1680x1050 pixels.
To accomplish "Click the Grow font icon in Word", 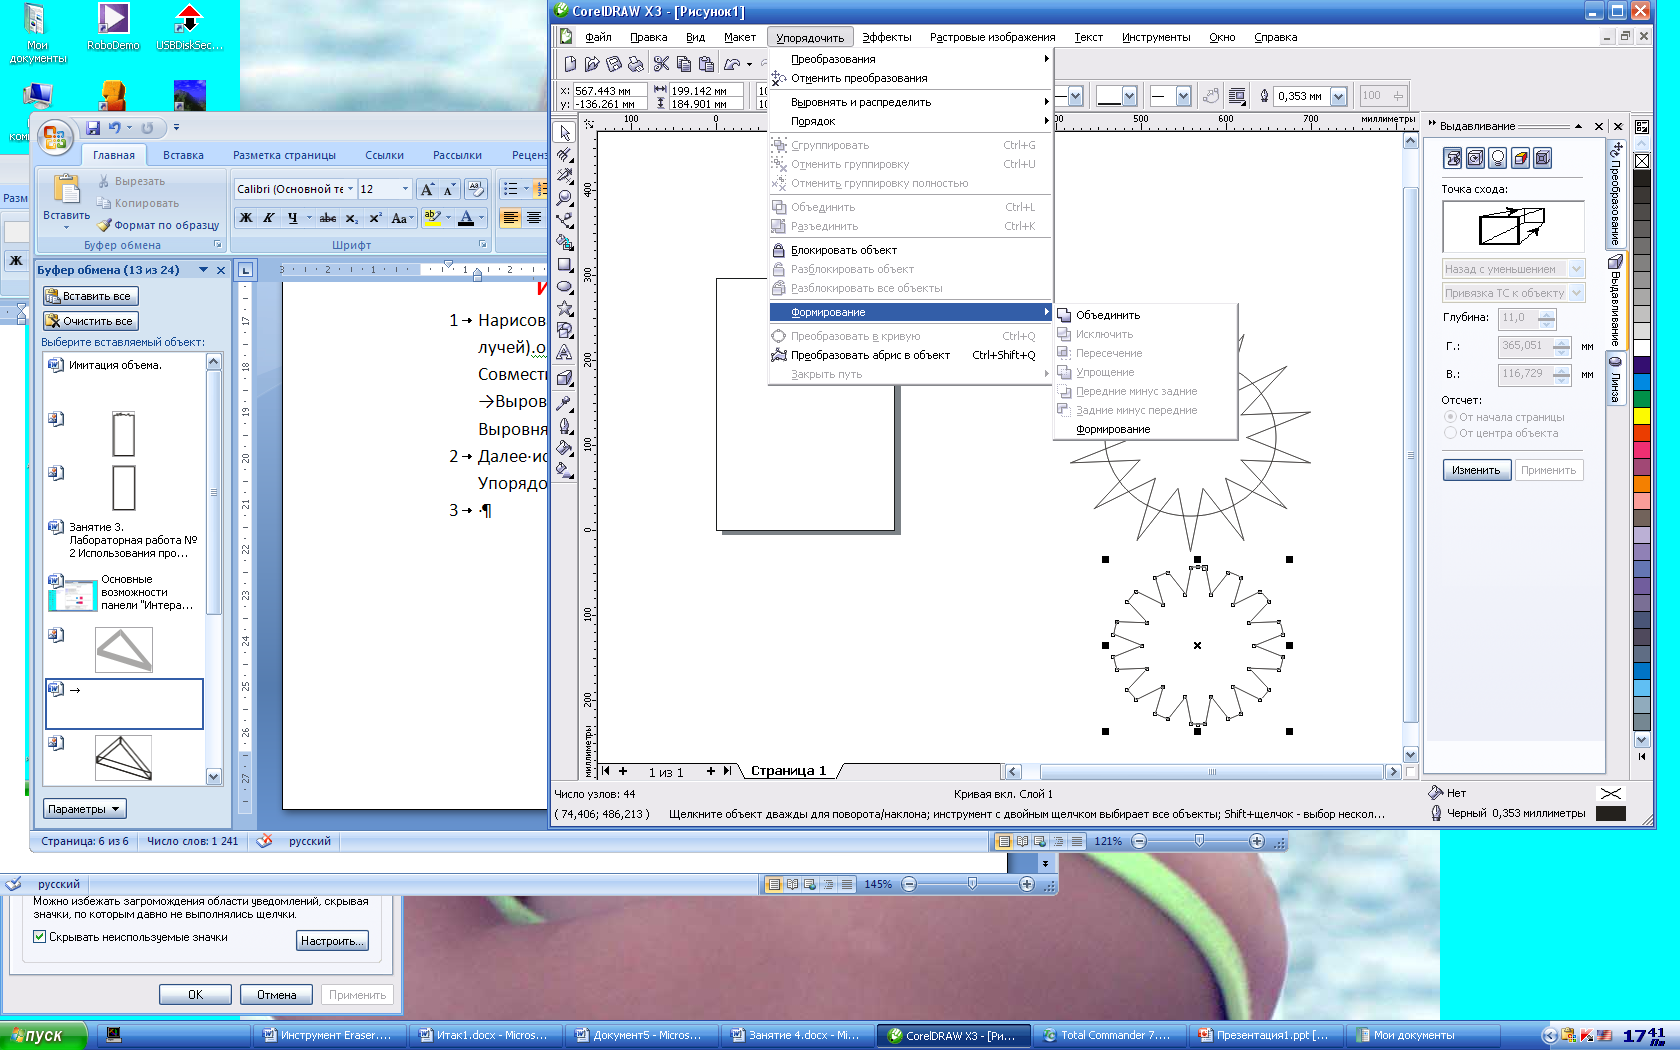I will pos(428,189).
